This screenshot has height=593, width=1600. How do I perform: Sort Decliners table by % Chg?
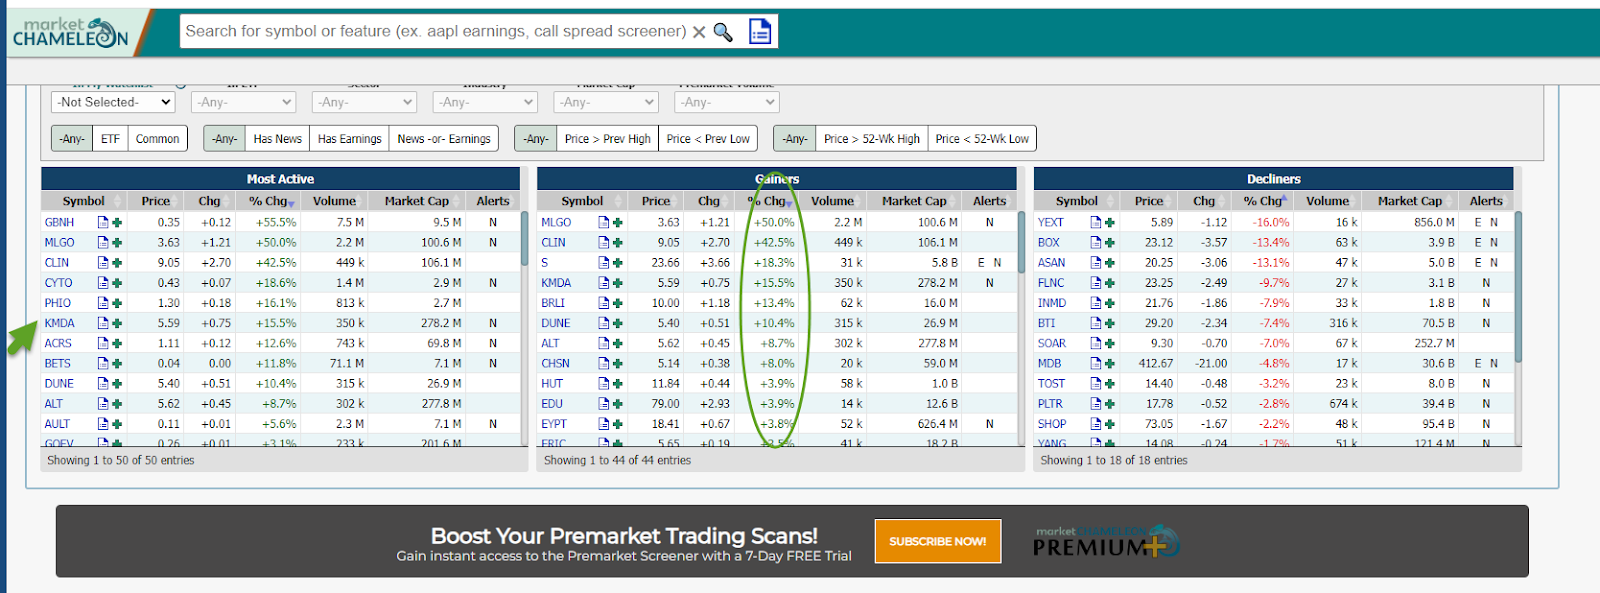tap(1263, 201)
